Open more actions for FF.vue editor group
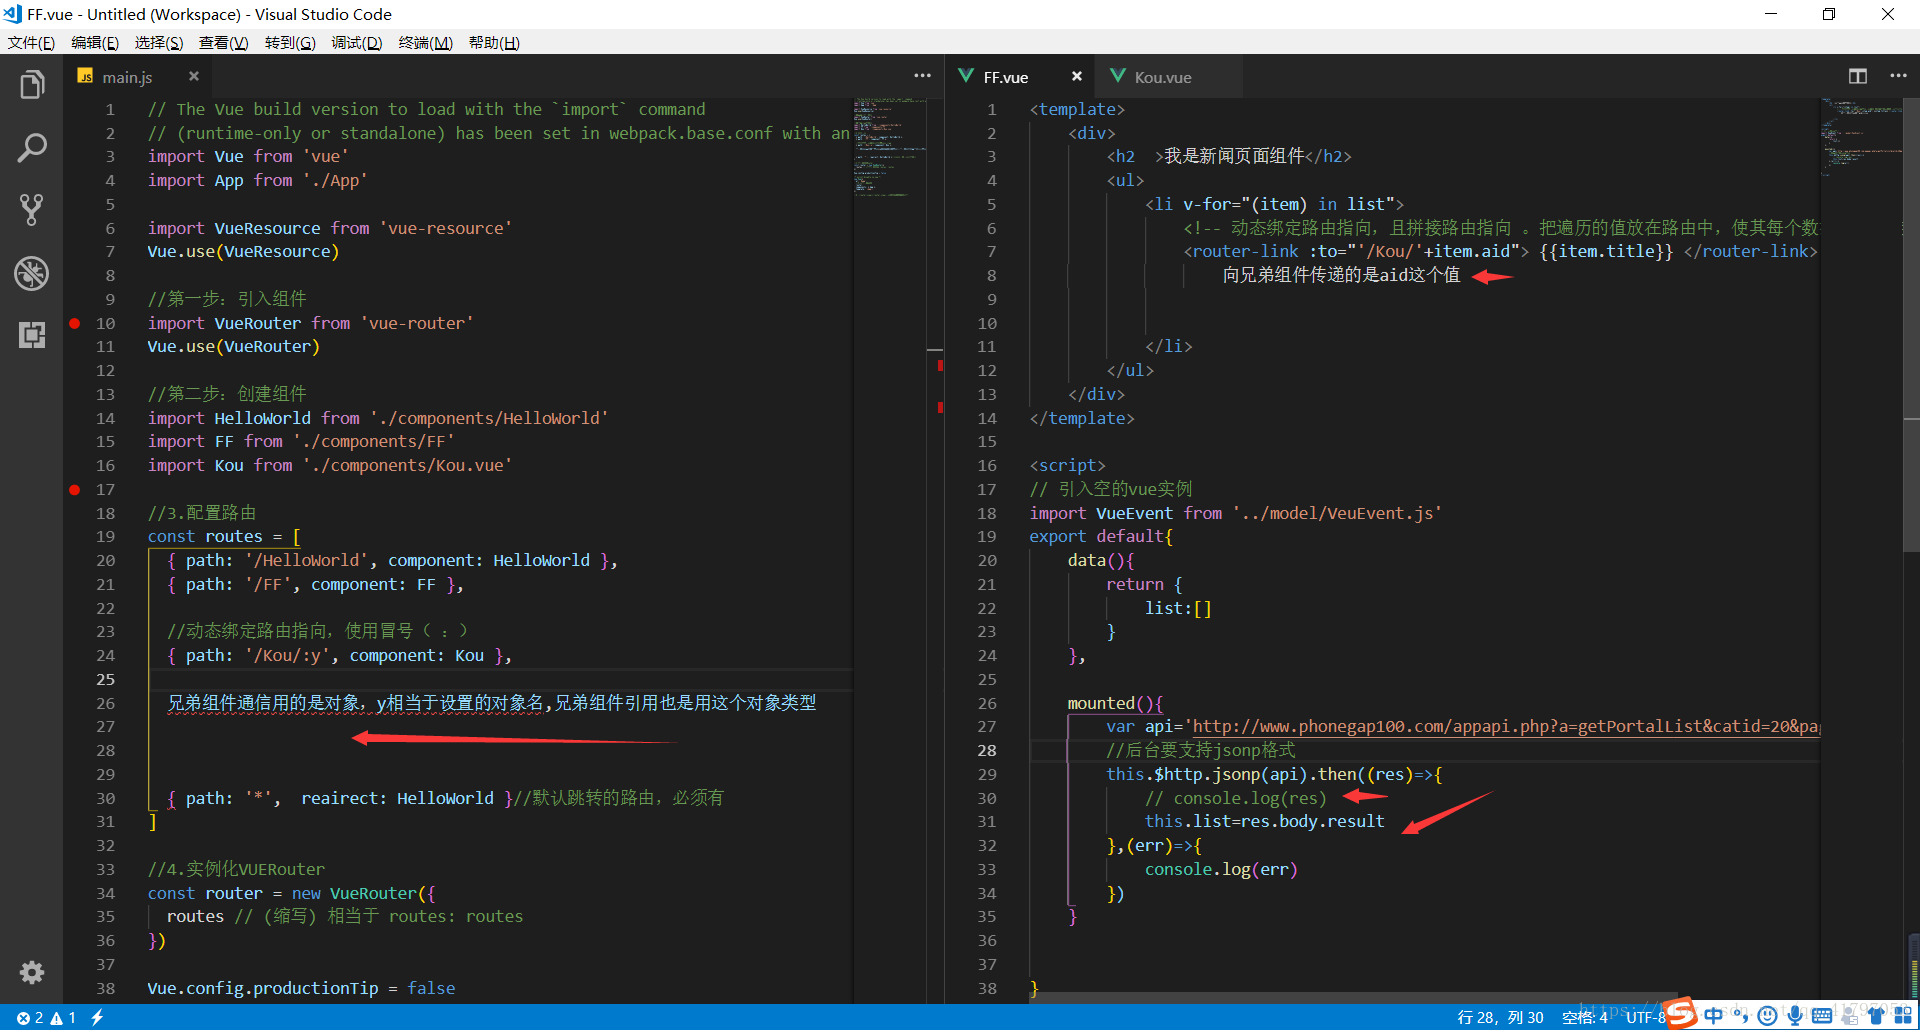 point(1898,76)
